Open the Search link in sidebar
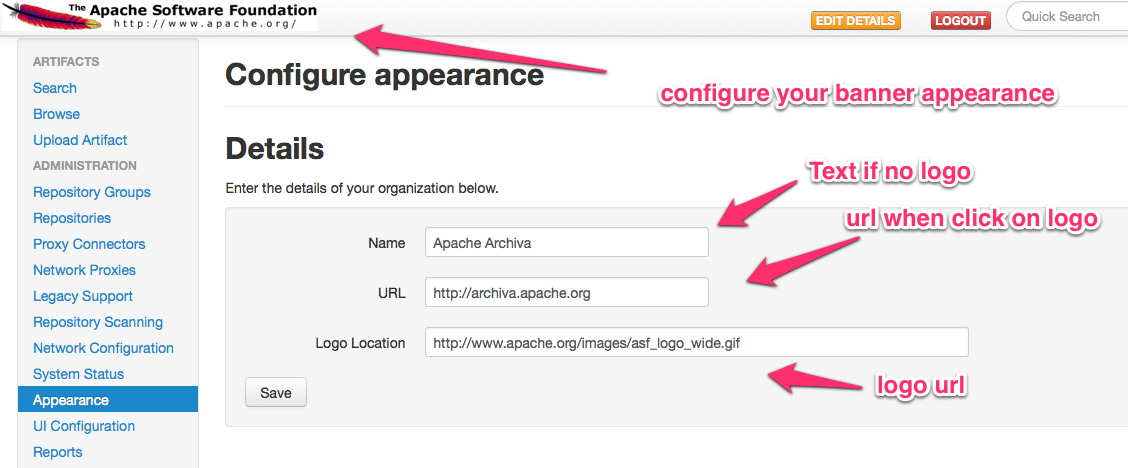The width and height of the screenshot is (1128, 468). point(55,88)
